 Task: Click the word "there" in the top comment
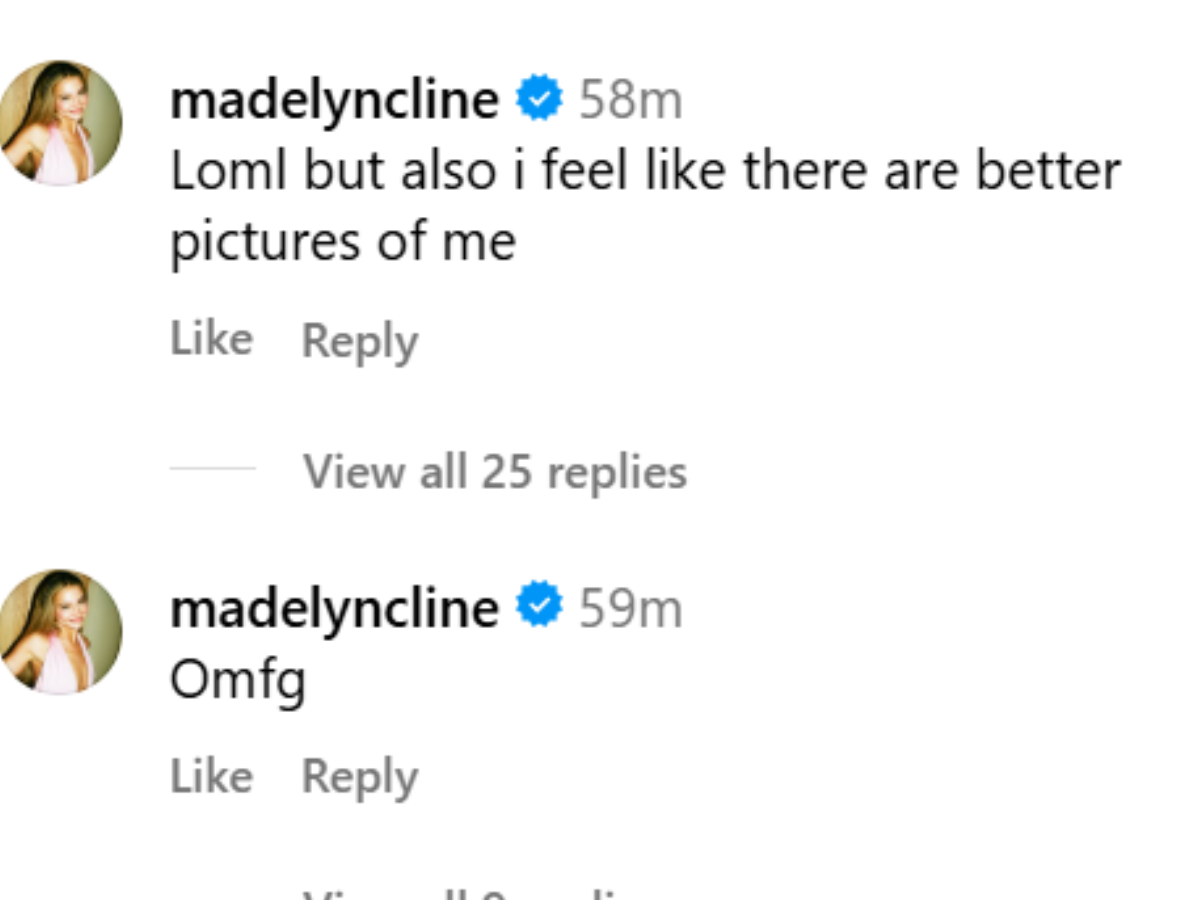[x=806, y=171]
